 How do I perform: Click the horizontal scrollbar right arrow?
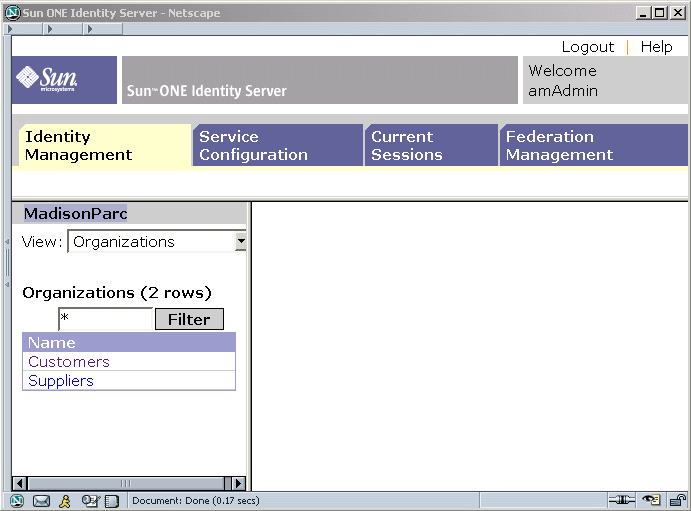point(238,484)
